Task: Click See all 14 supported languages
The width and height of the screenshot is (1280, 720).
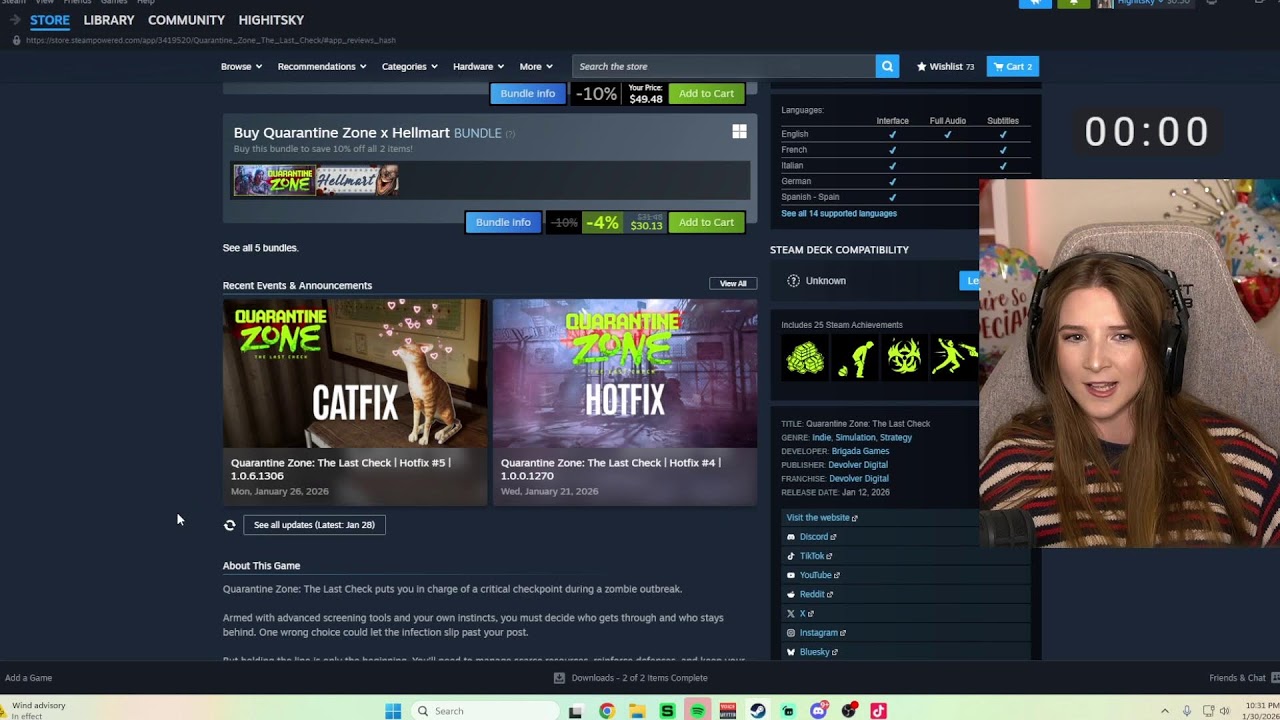Action: click(839, 213)
